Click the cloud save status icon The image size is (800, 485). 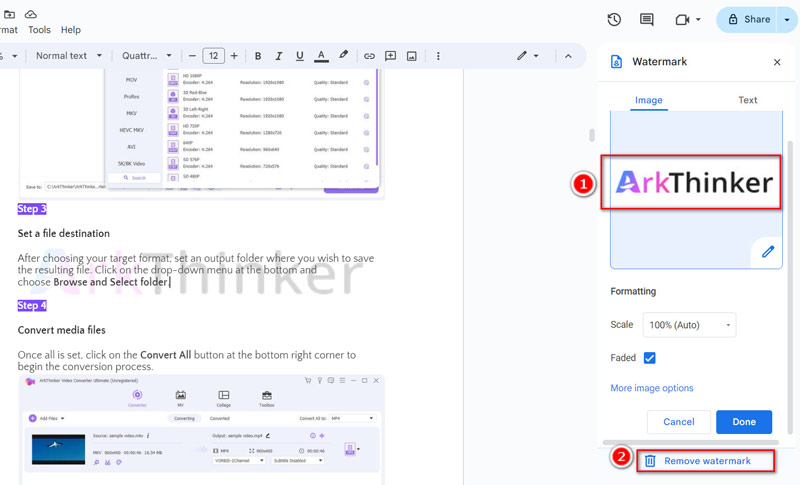tap(31, 14)
